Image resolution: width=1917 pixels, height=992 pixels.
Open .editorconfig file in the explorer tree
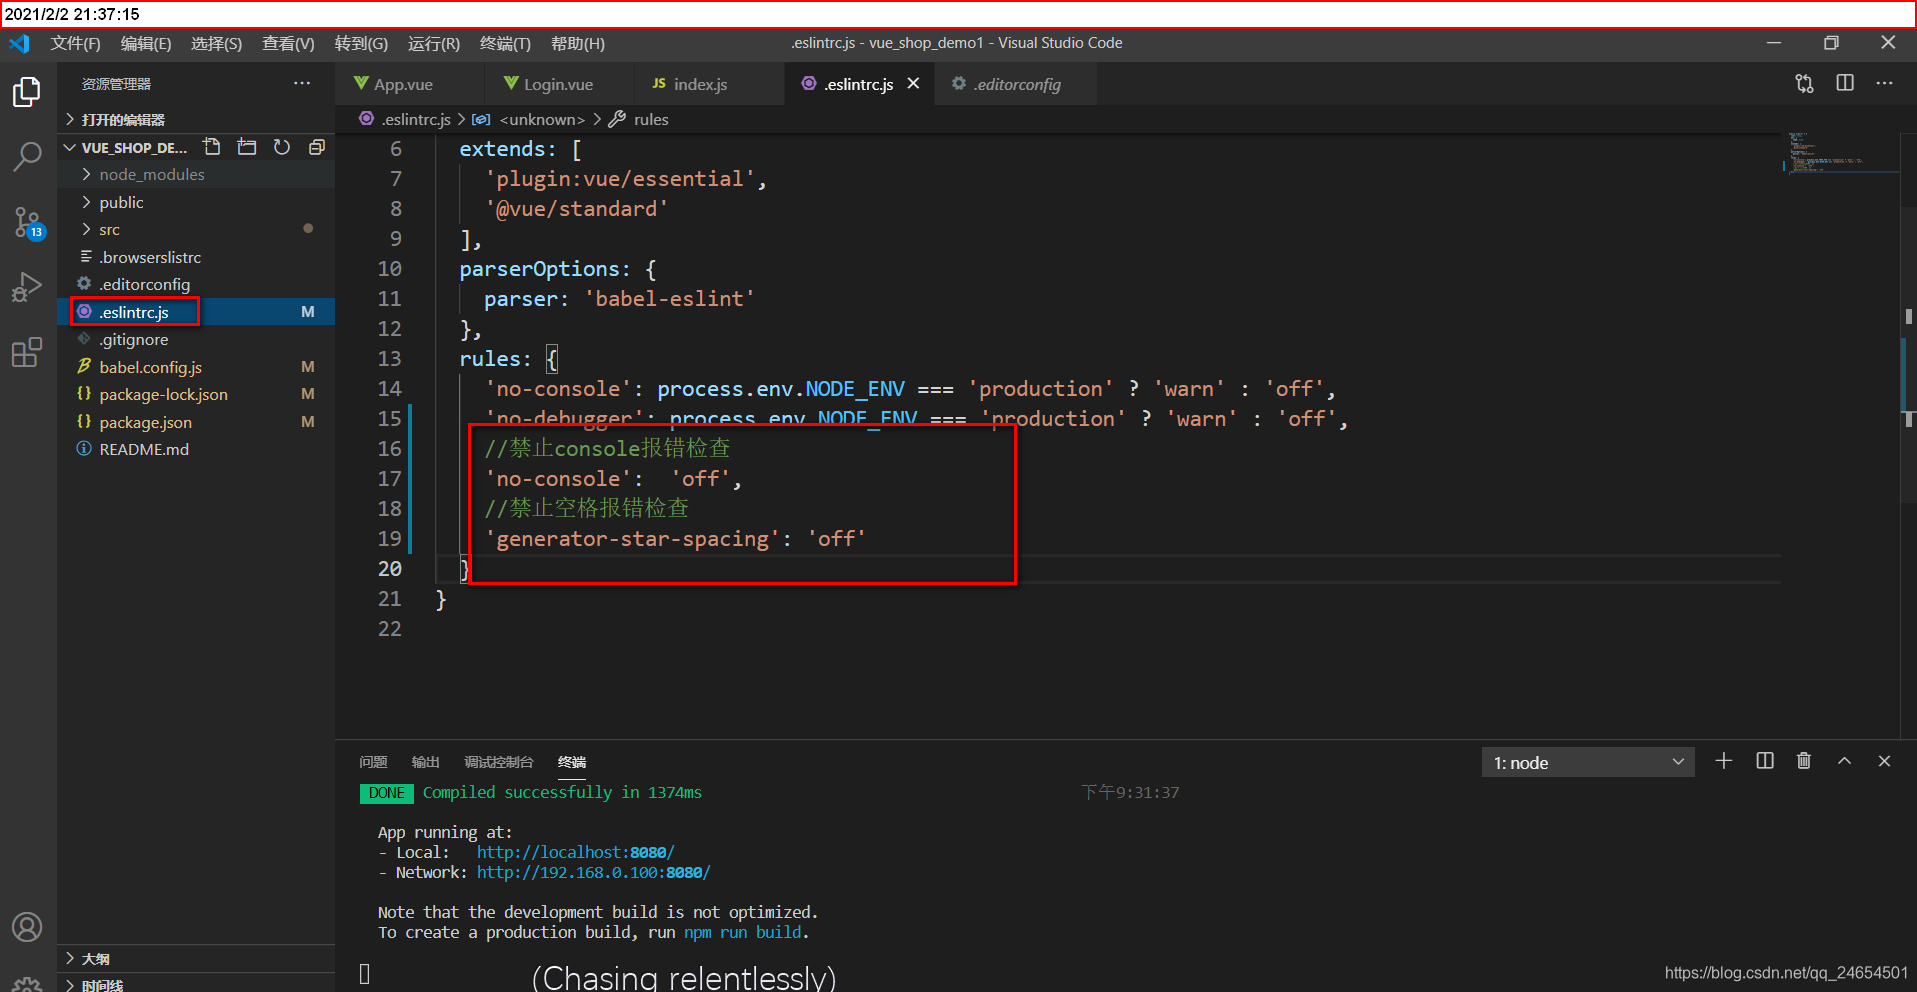tap(196, 285)
